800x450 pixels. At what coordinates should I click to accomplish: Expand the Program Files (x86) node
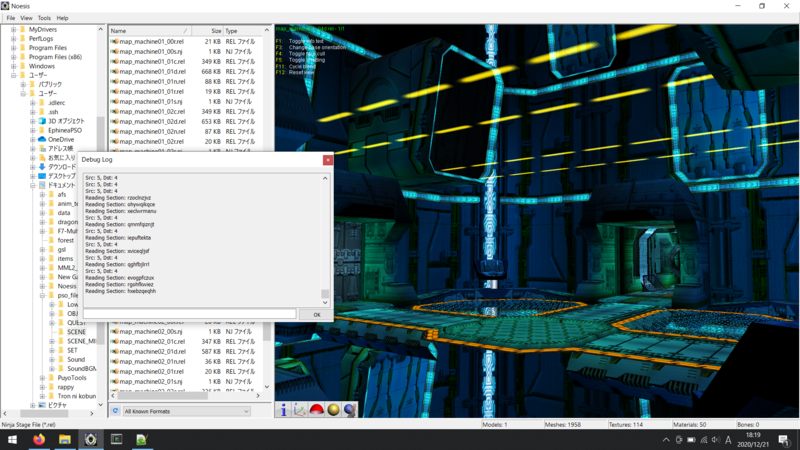click(14, 57)
